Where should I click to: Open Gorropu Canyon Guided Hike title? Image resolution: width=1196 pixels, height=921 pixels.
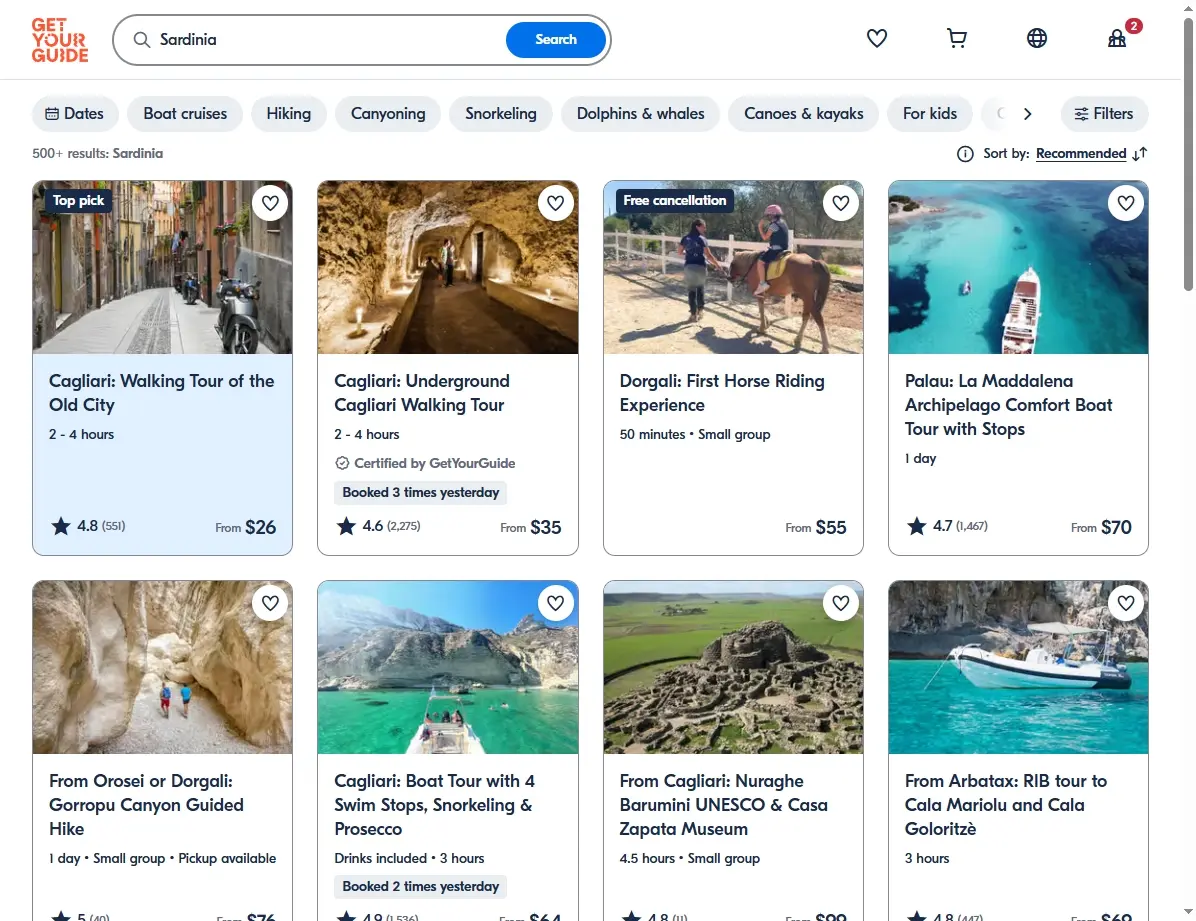[x=146, y=805]
